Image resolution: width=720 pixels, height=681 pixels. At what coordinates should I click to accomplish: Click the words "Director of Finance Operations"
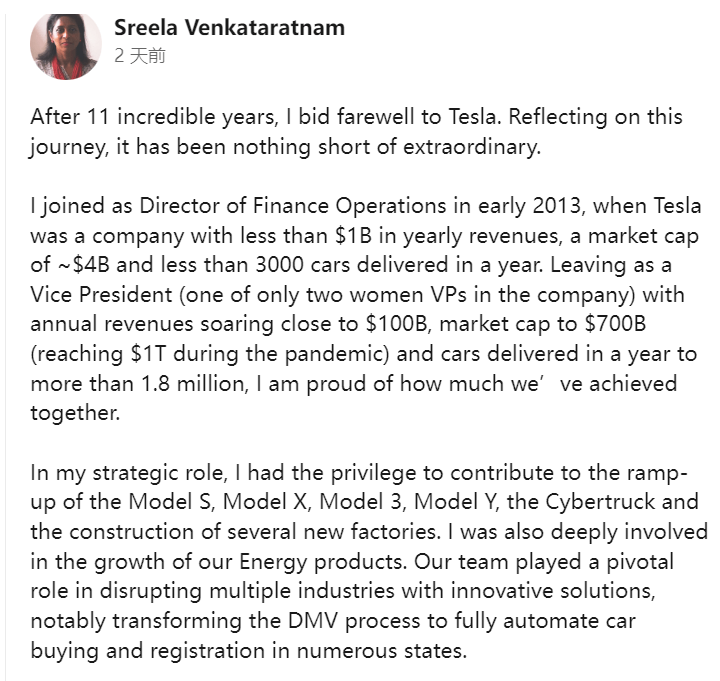[292, 206]
